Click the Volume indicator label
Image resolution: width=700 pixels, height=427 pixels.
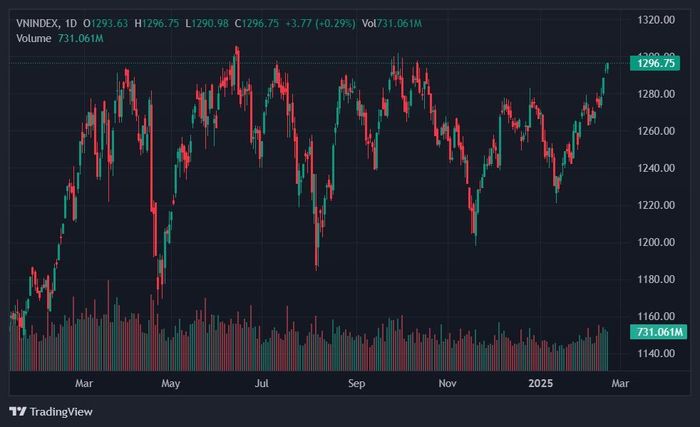pos(33,38)
